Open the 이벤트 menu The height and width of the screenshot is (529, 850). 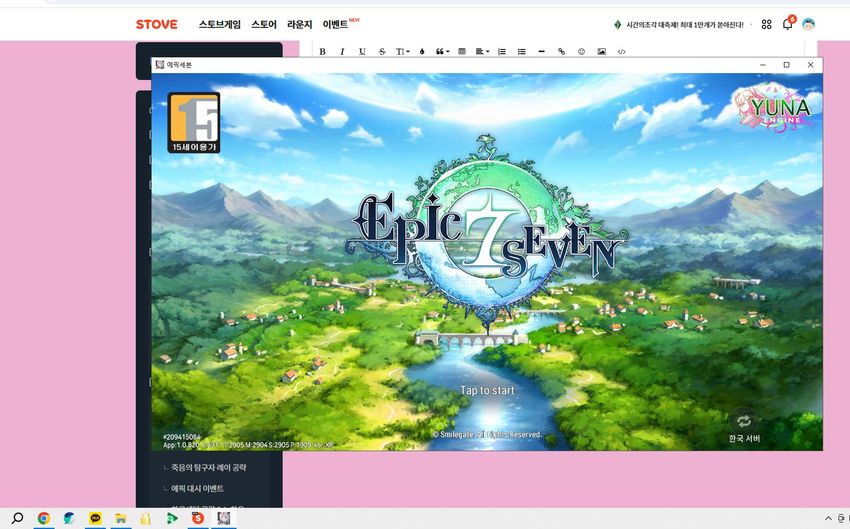coord(336,24)
